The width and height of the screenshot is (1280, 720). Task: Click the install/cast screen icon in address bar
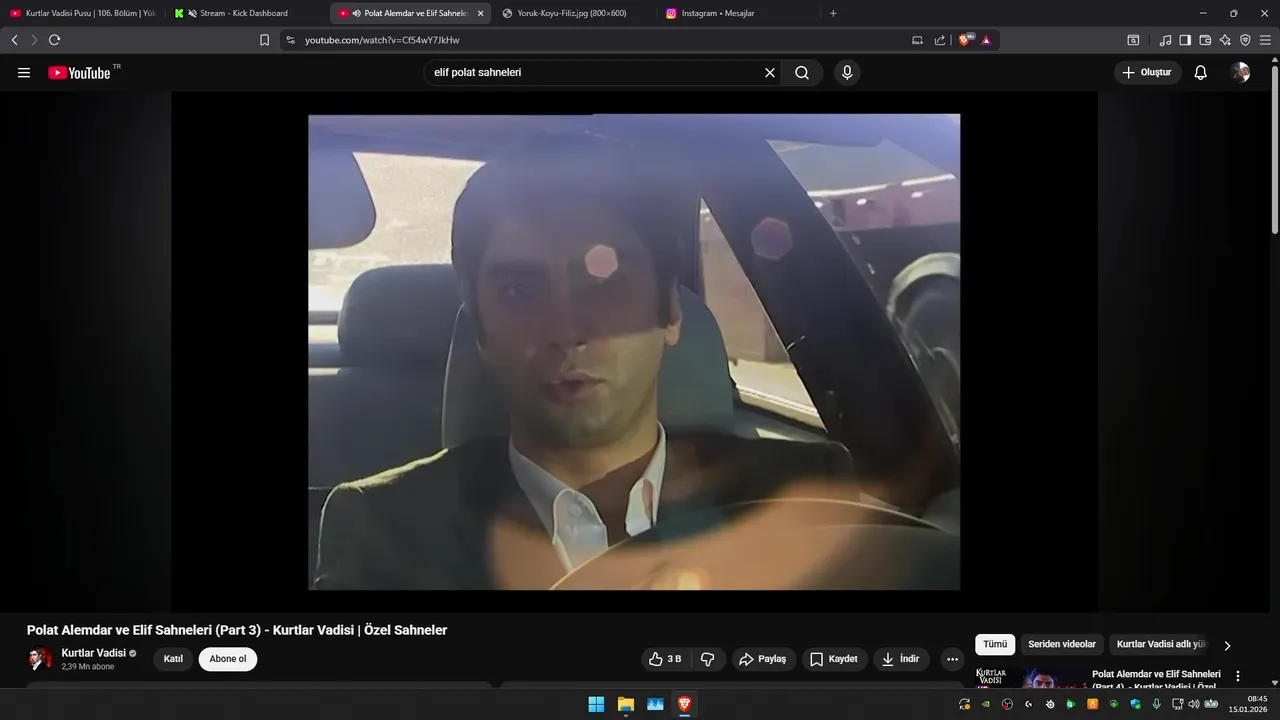point(917,40)
